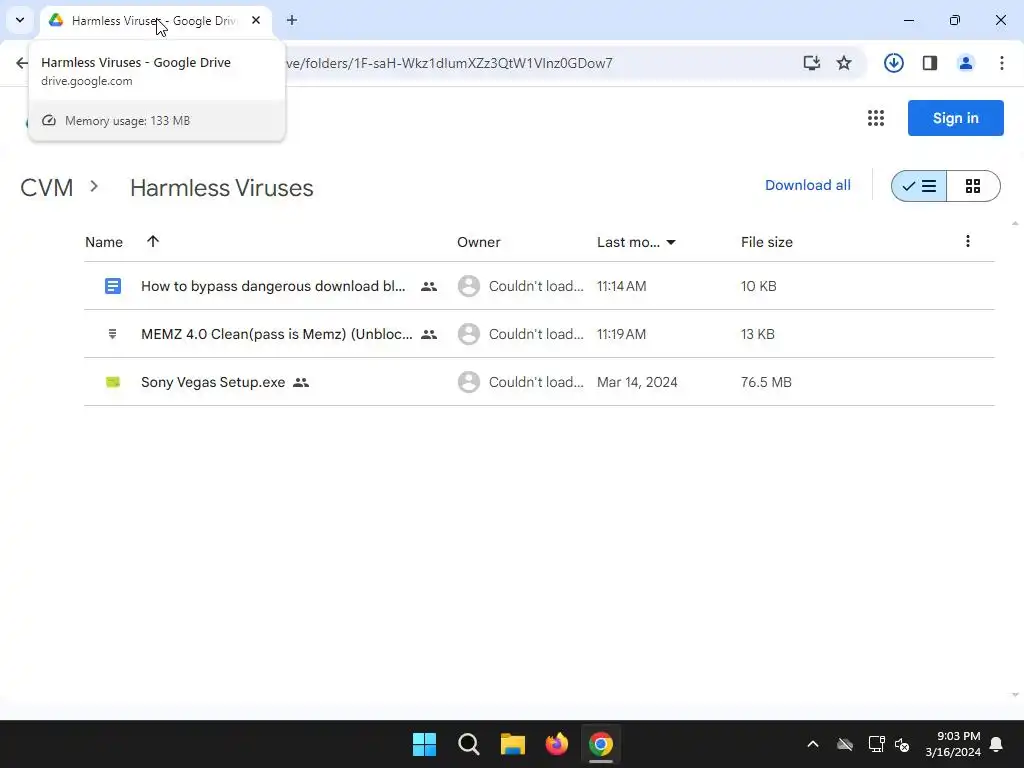Click Mar 14, 2024 modified date
The image size is (1024, 768).
pyautogui.click(x=637, y=382)
